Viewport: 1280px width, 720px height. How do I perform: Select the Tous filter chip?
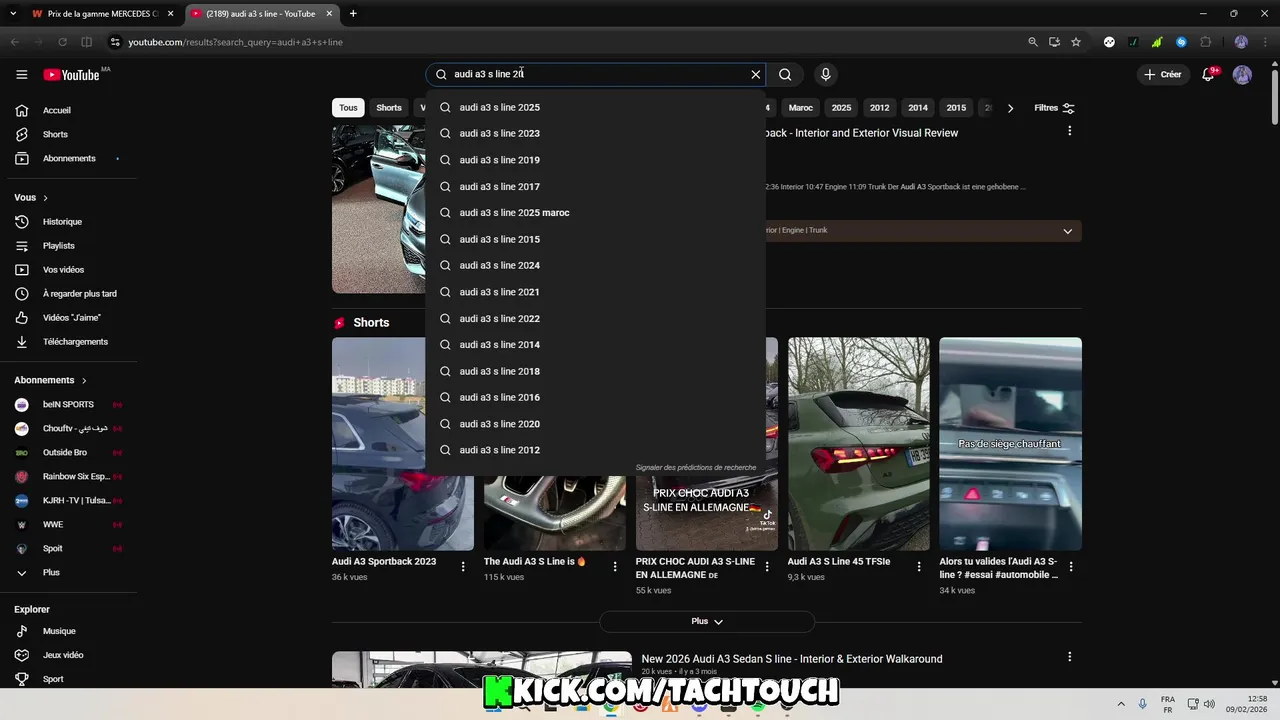348,108
